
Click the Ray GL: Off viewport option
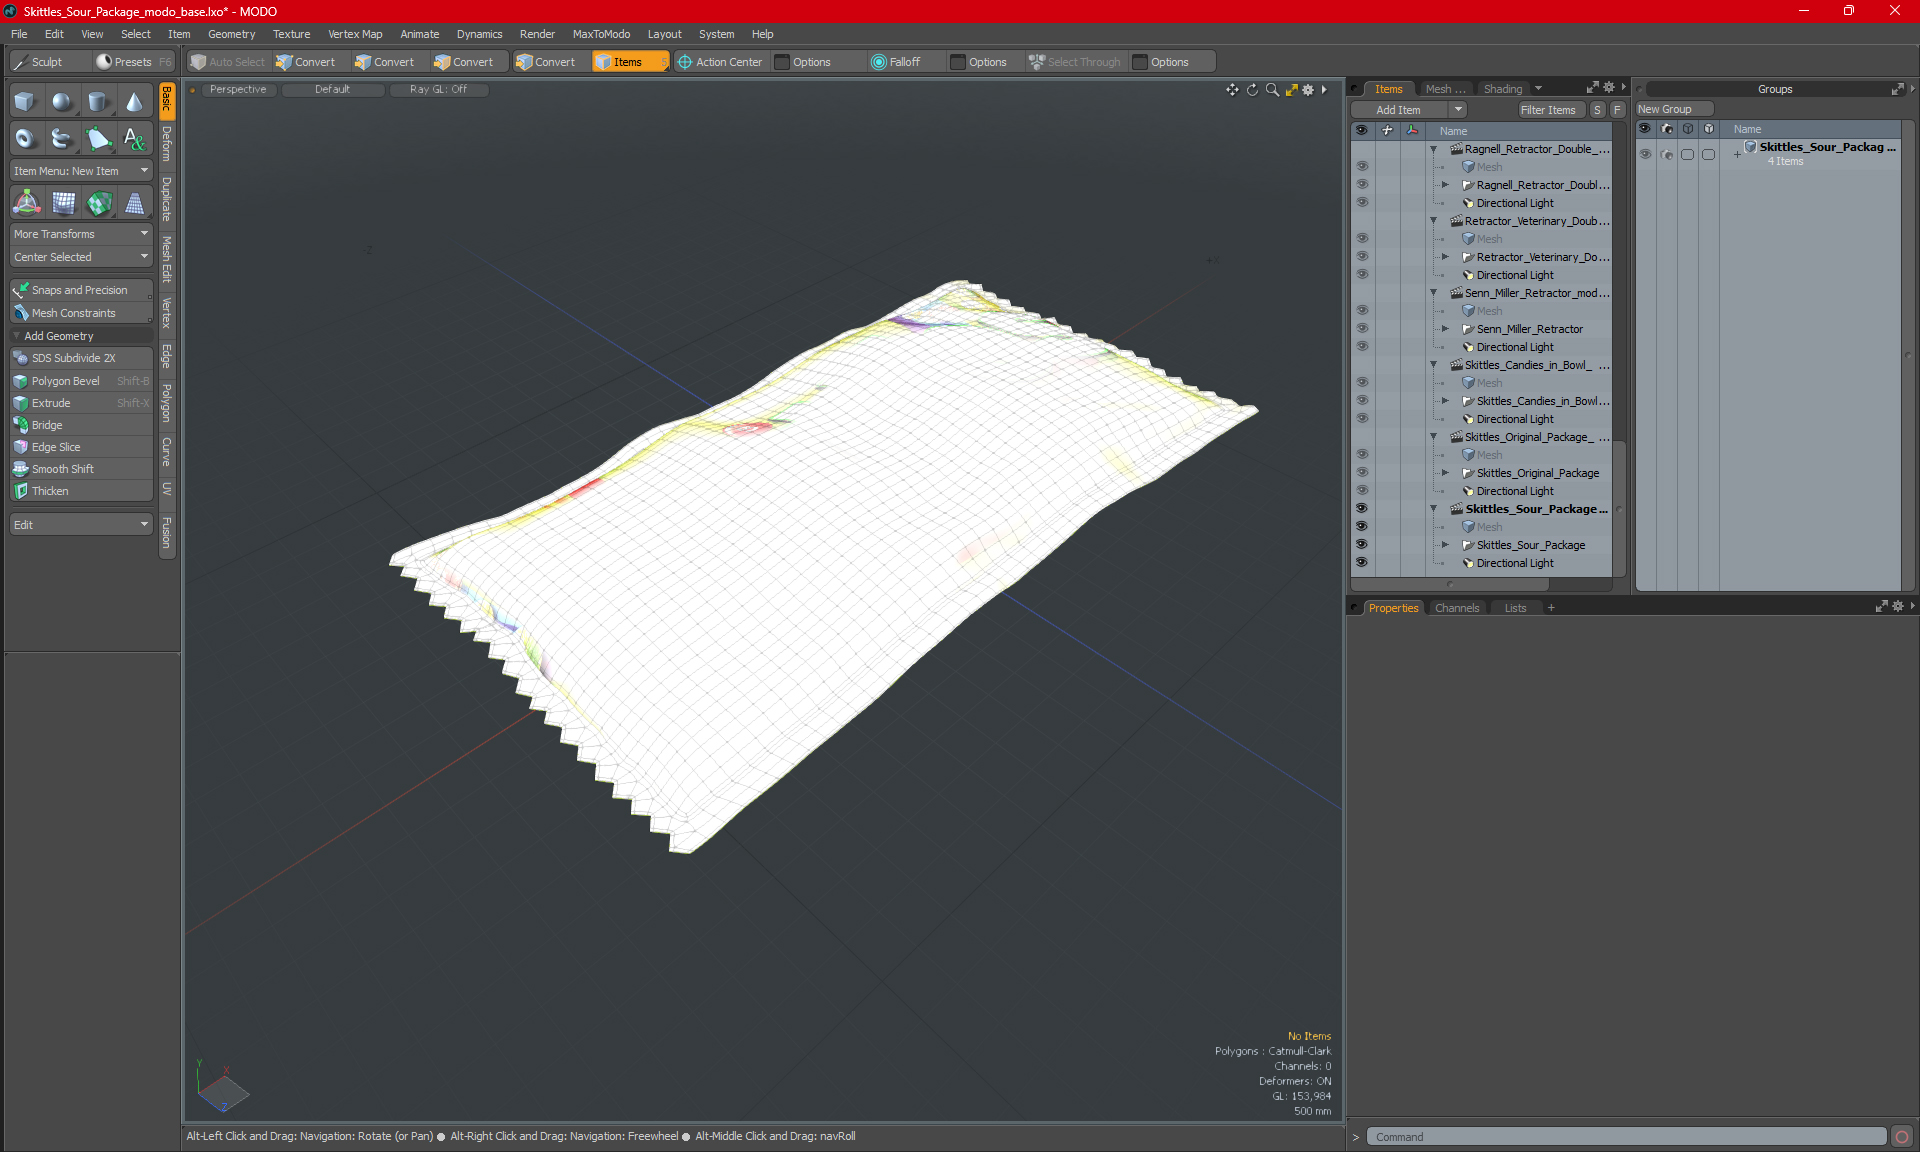point(438,89)
